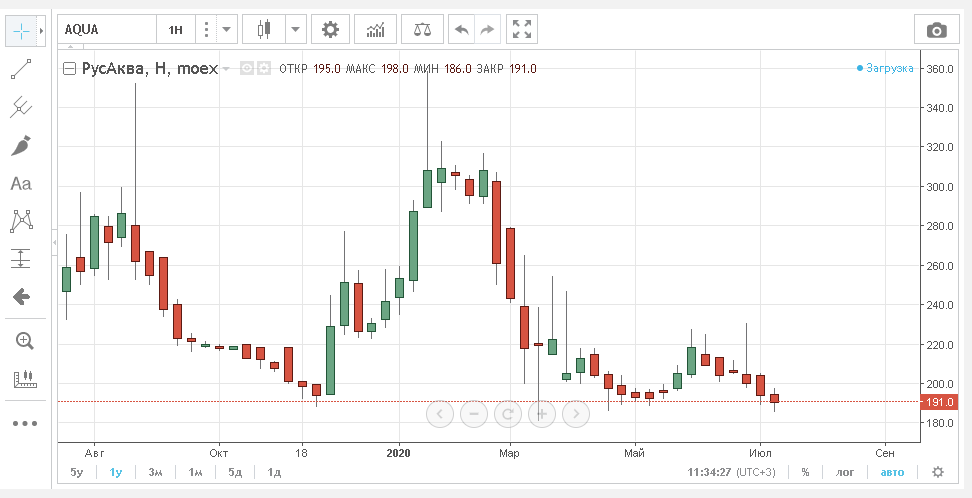Click the compare symbols scales icon

tap(422, 29)
